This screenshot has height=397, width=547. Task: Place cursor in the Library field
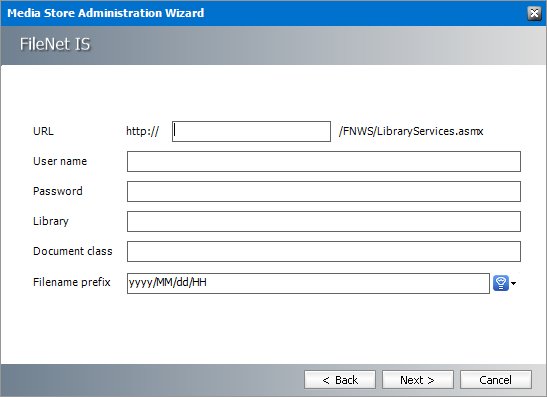point(324,222)
